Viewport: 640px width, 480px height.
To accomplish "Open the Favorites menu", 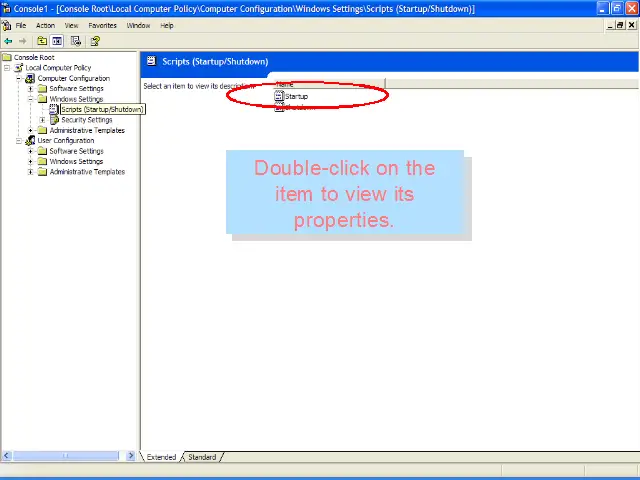I will [102, 25].
